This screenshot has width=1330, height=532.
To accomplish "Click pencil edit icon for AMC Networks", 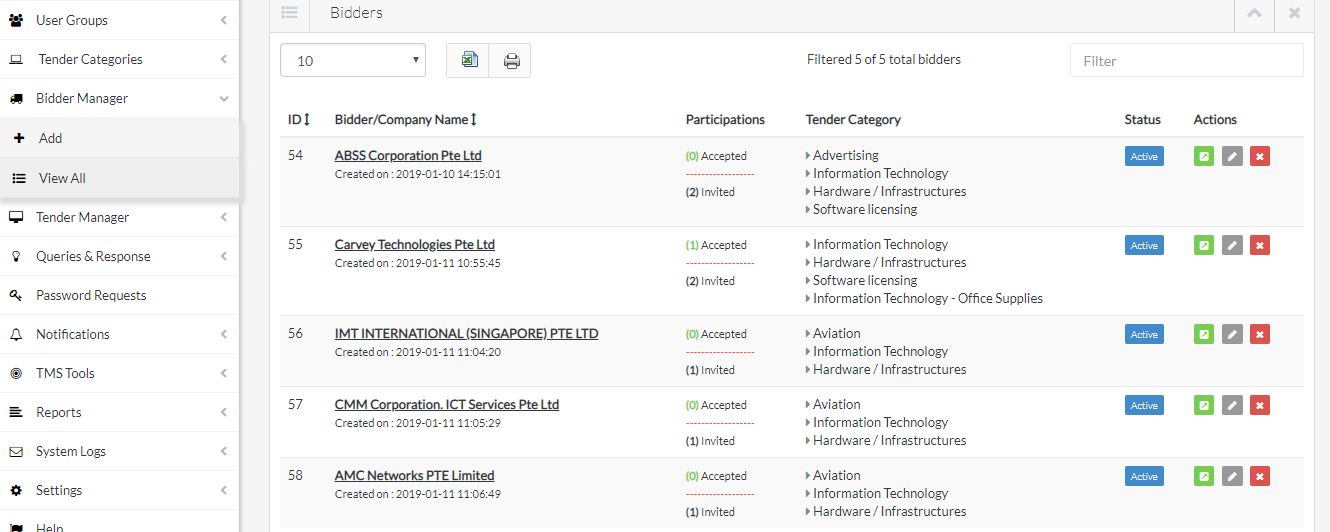I will click(1232, 477).
